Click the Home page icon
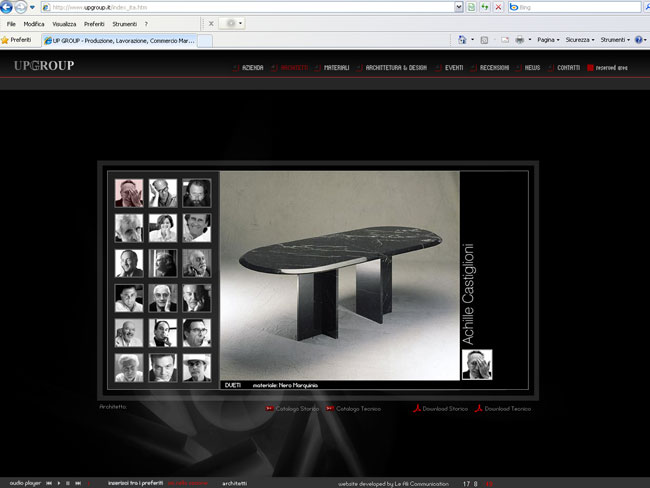The image size is (650, 488). point(462,40)
